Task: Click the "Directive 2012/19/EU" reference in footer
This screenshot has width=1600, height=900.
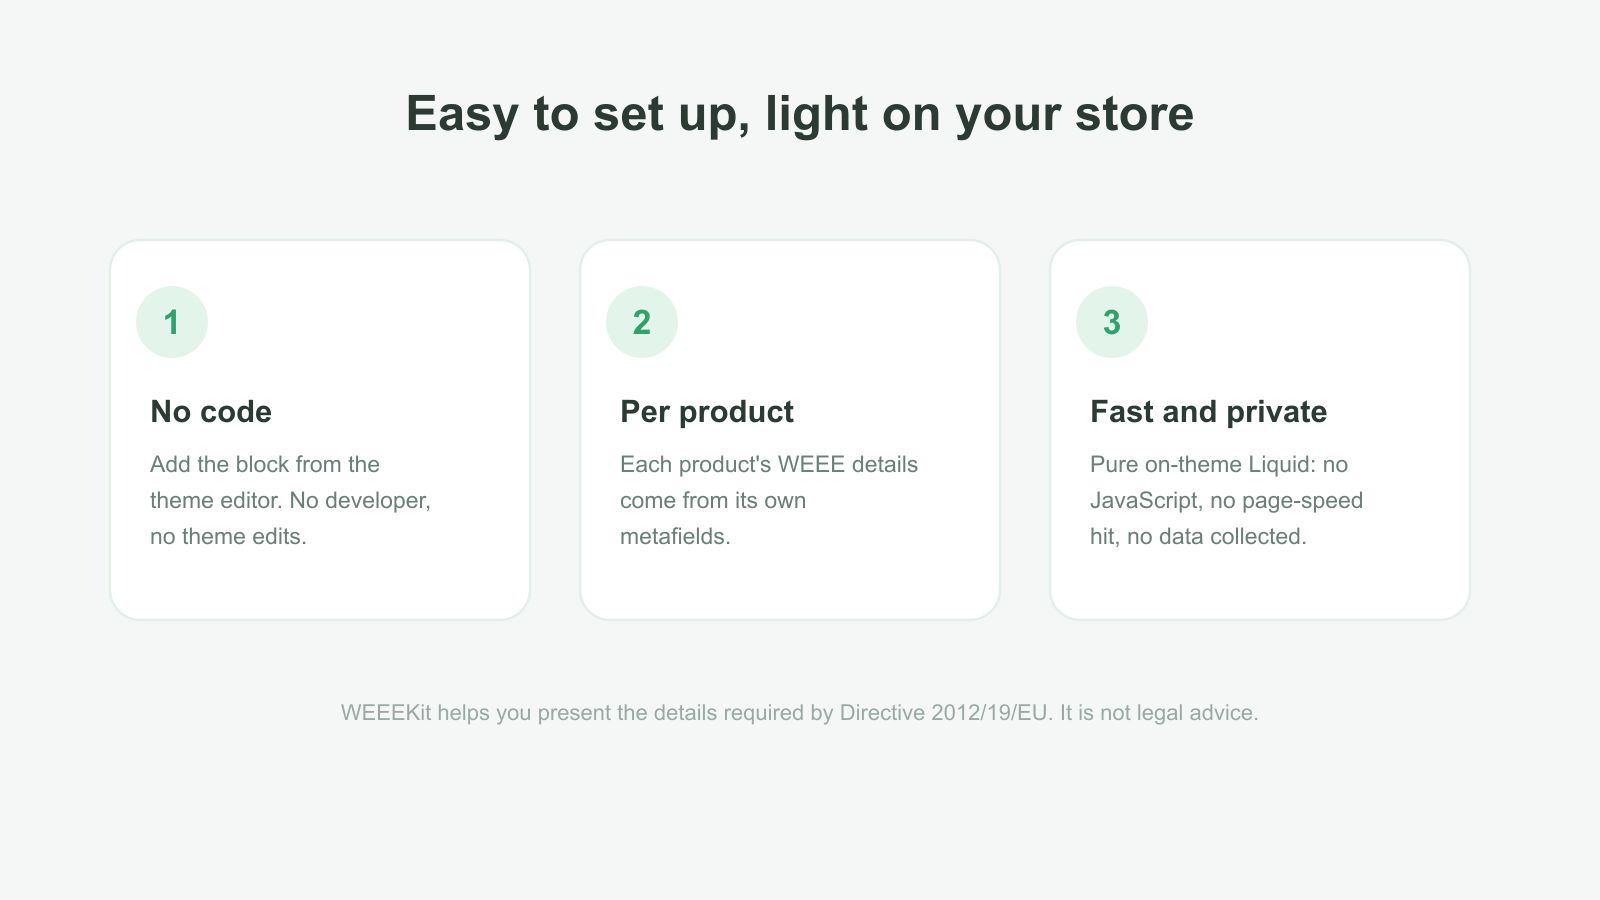Action: tap(943, 713)
